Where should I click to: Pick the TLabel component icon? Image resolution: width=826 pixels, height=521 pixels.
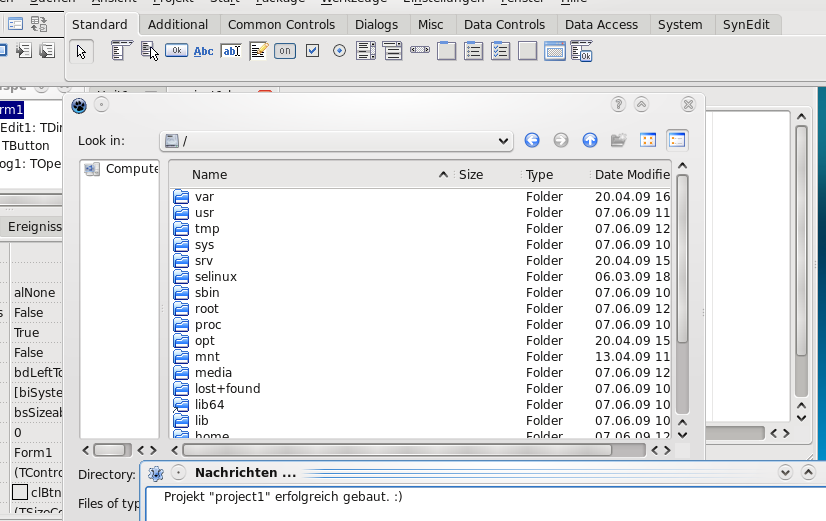[x=204, y=50]
